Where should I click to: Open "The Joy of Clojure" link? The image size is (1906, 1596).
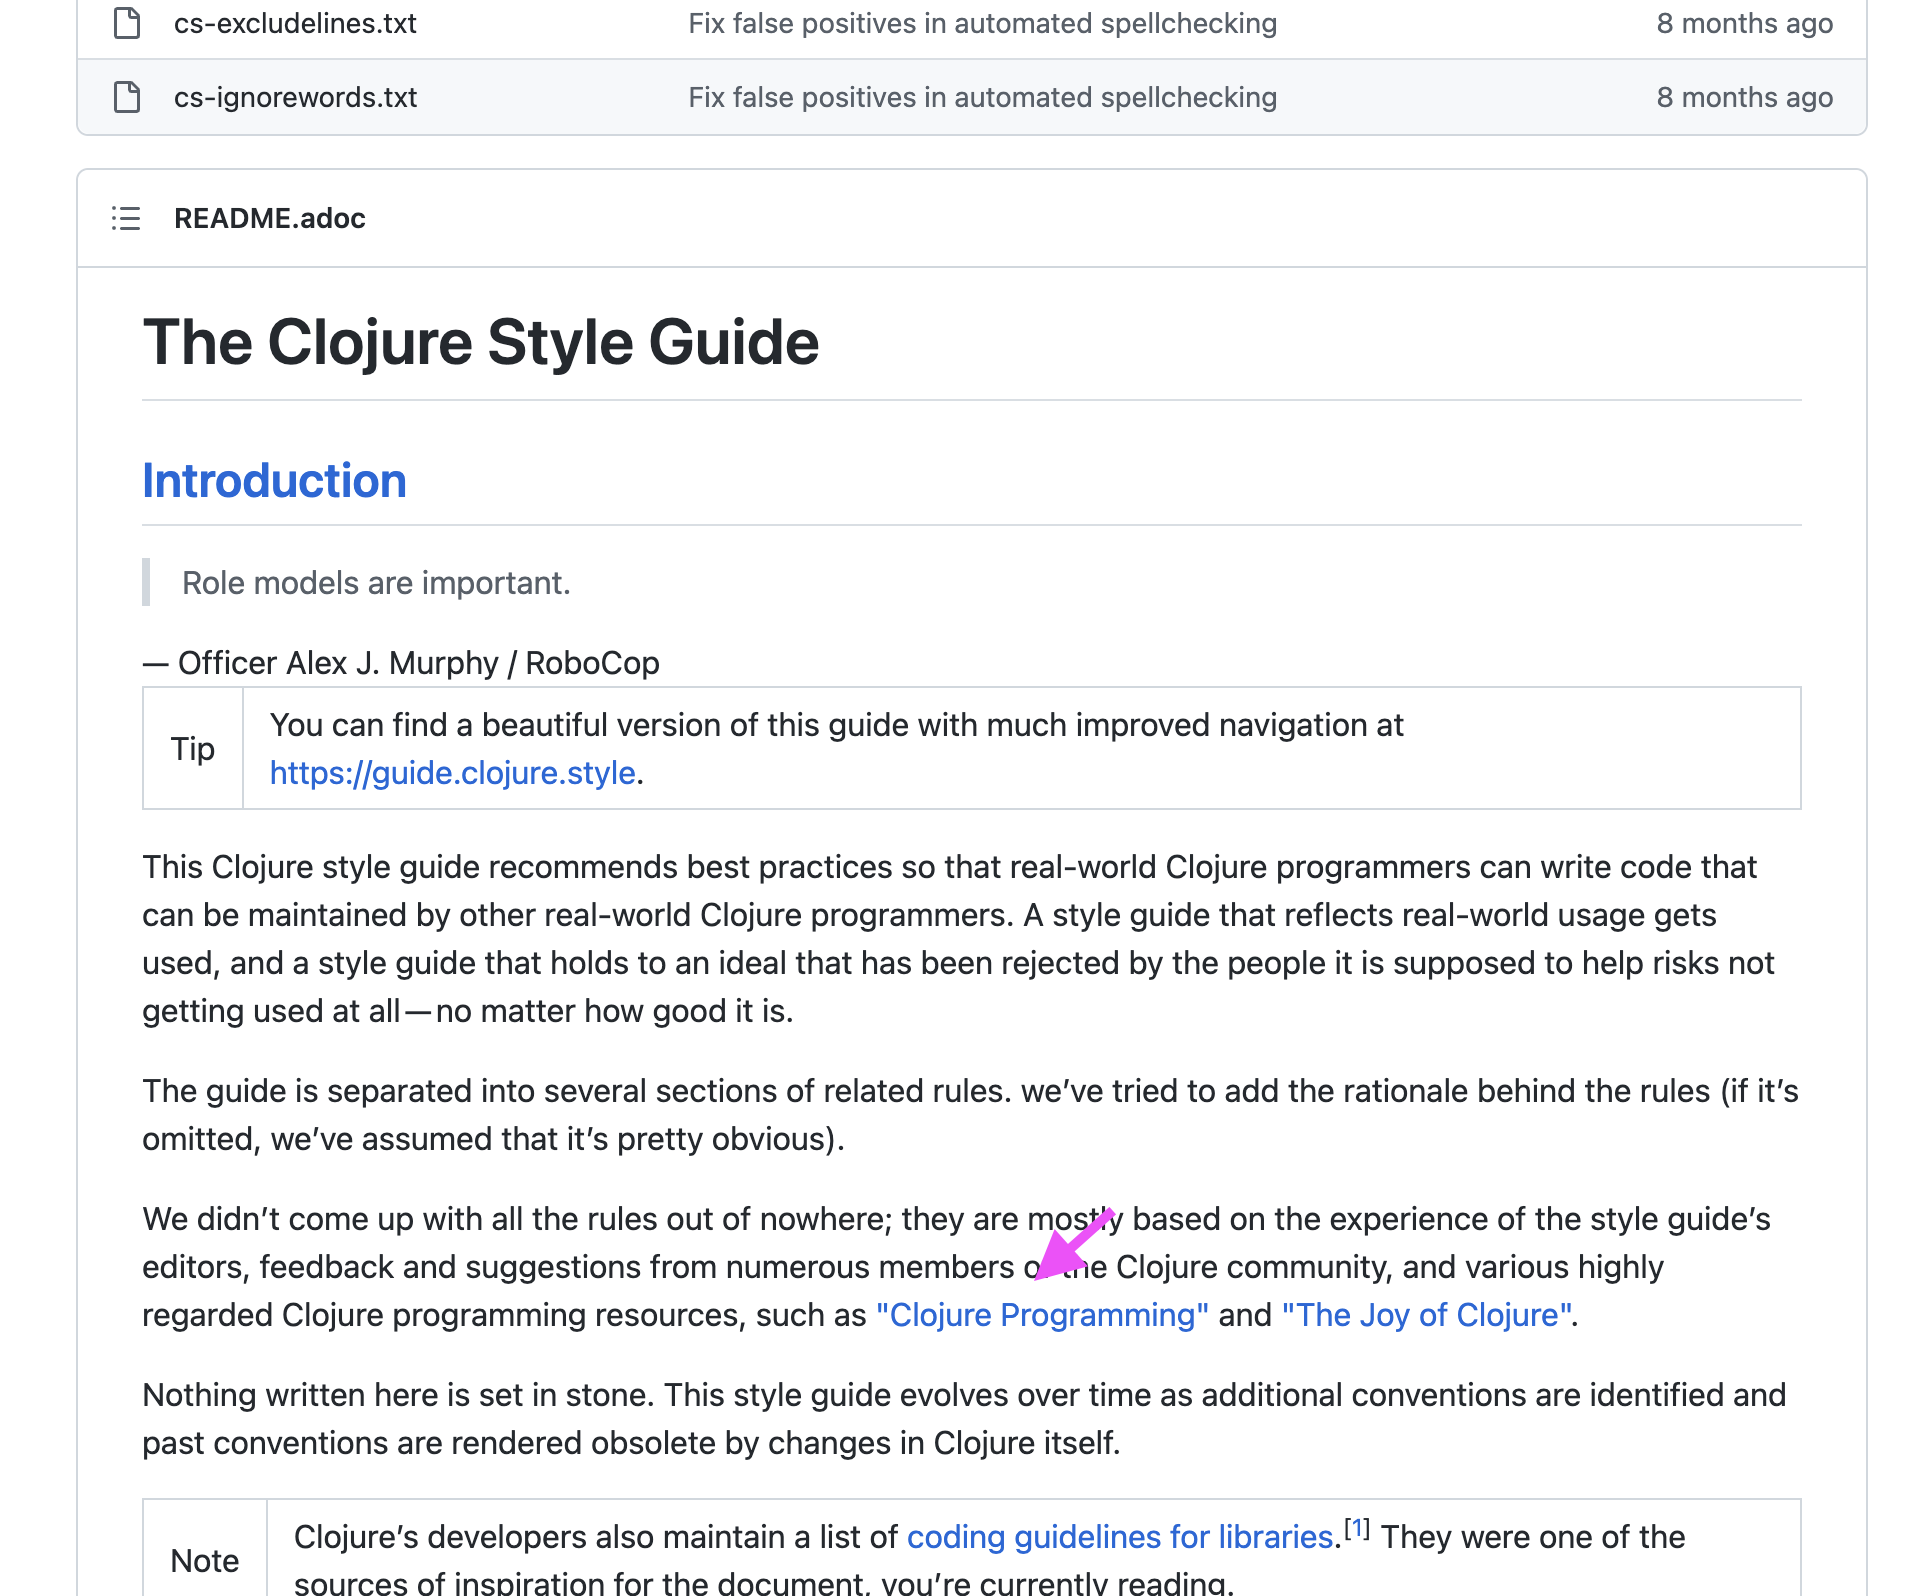1427,1315
